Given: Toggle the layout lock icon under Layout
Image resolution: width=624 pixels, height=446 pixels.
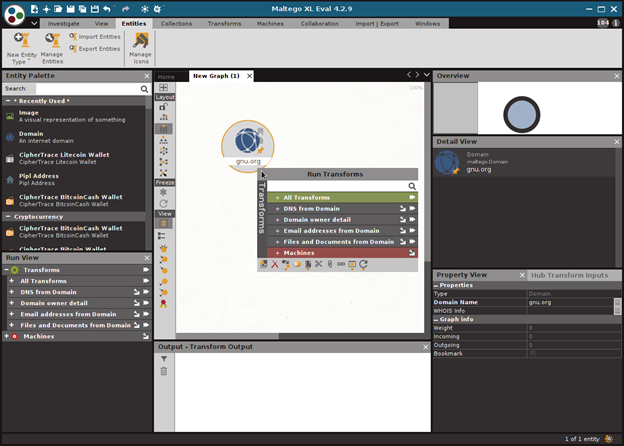Looking at the screenshot, I should pyautogui.click(x=163, y=107).
